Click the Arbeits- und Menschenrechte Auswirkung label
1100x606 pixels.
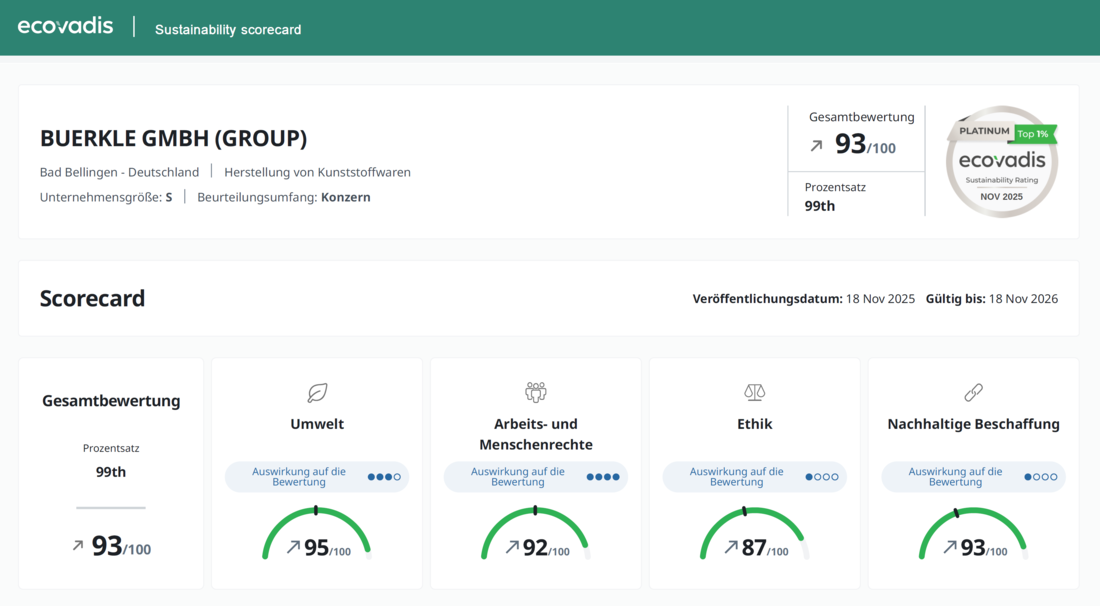click(517, 477)
